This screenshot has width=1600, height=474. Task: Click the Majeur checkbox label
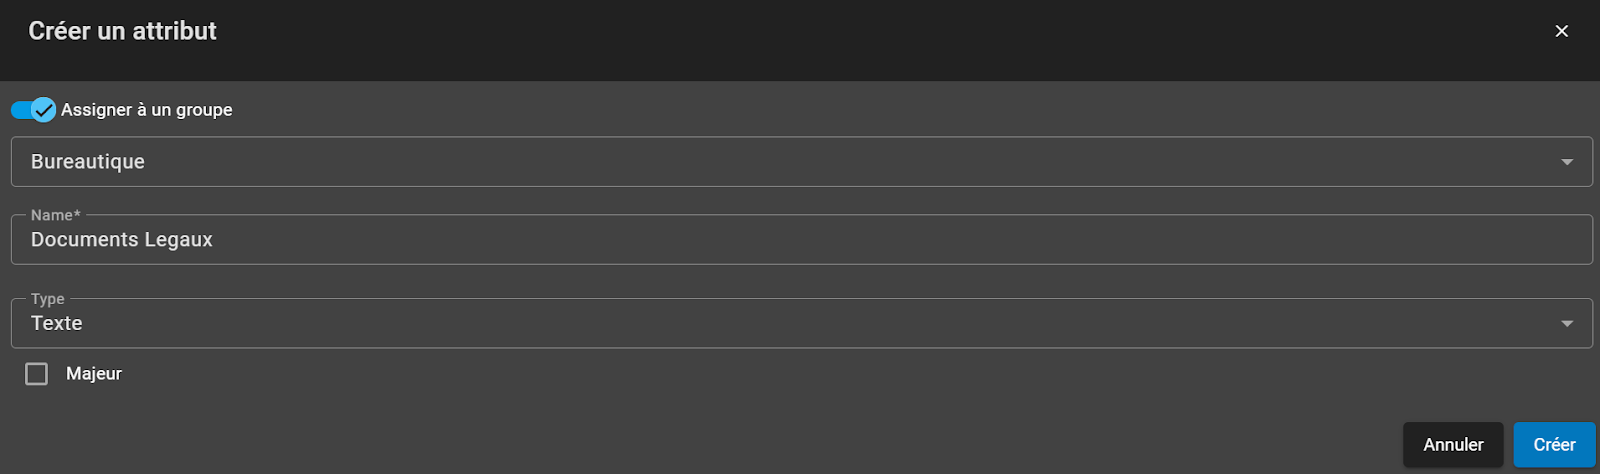(94, 374)
